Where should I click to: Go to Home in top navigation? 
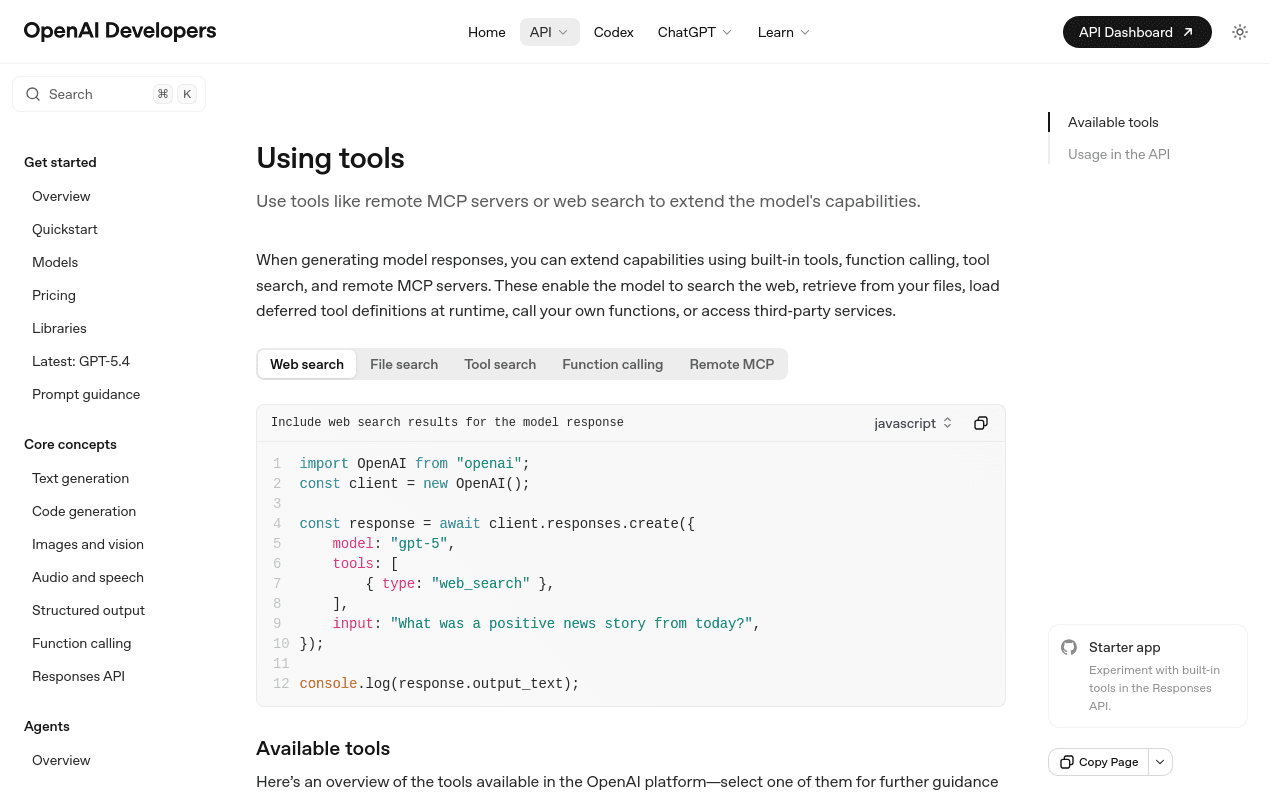[x=487, y=32]
